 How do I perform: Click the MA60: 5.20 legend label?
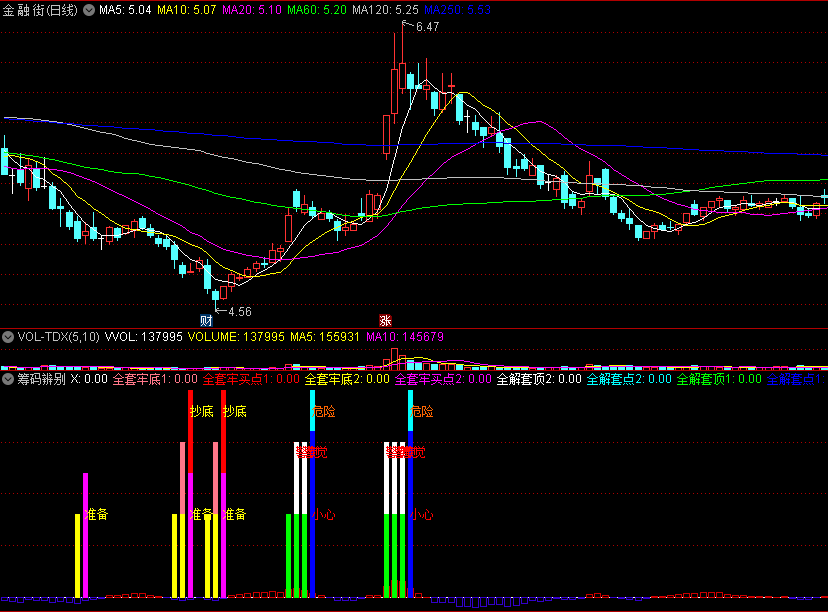[x=317, y=10]
